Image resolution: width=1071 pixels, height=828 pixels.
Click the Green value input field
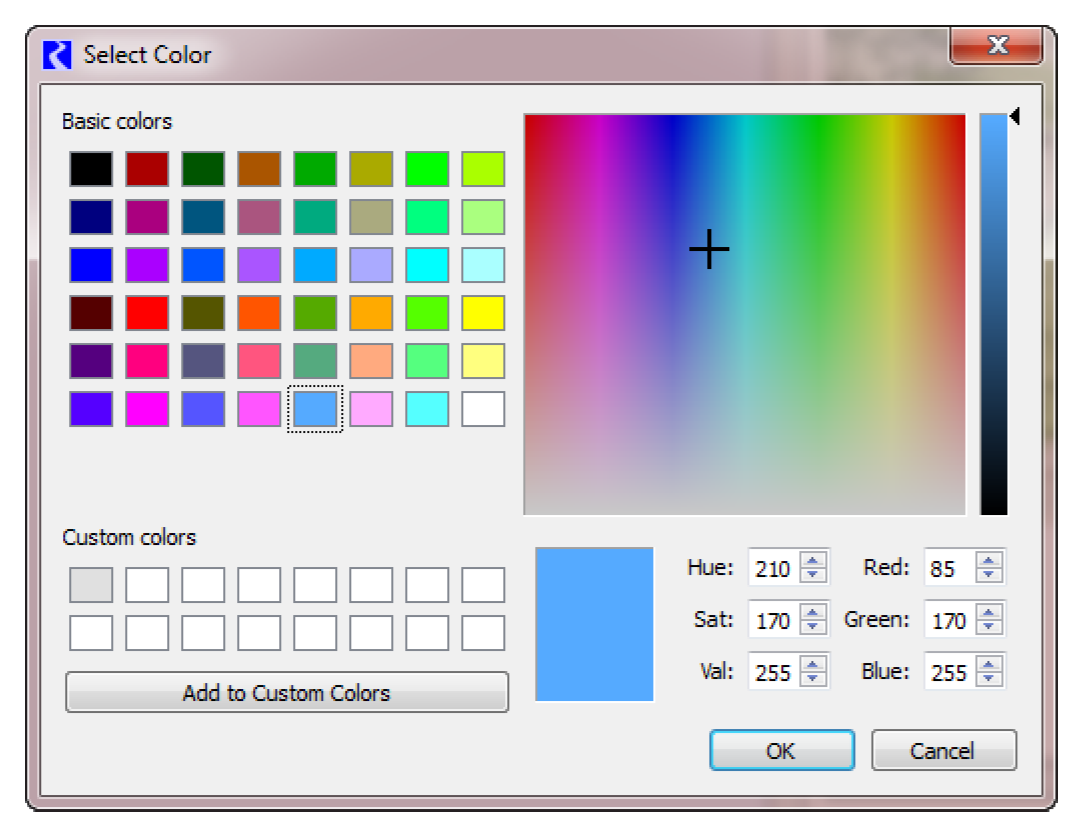tap(947, 620)
